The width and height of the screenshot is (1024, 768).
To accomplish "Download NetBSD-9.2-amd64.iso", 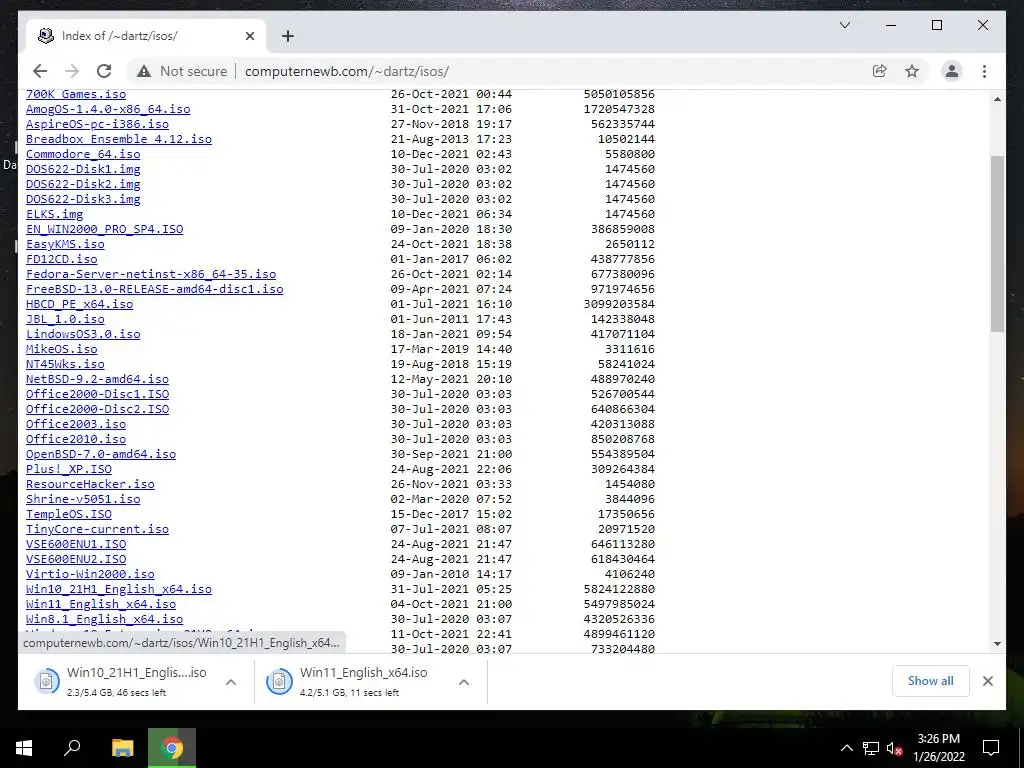I will point(97,379).
